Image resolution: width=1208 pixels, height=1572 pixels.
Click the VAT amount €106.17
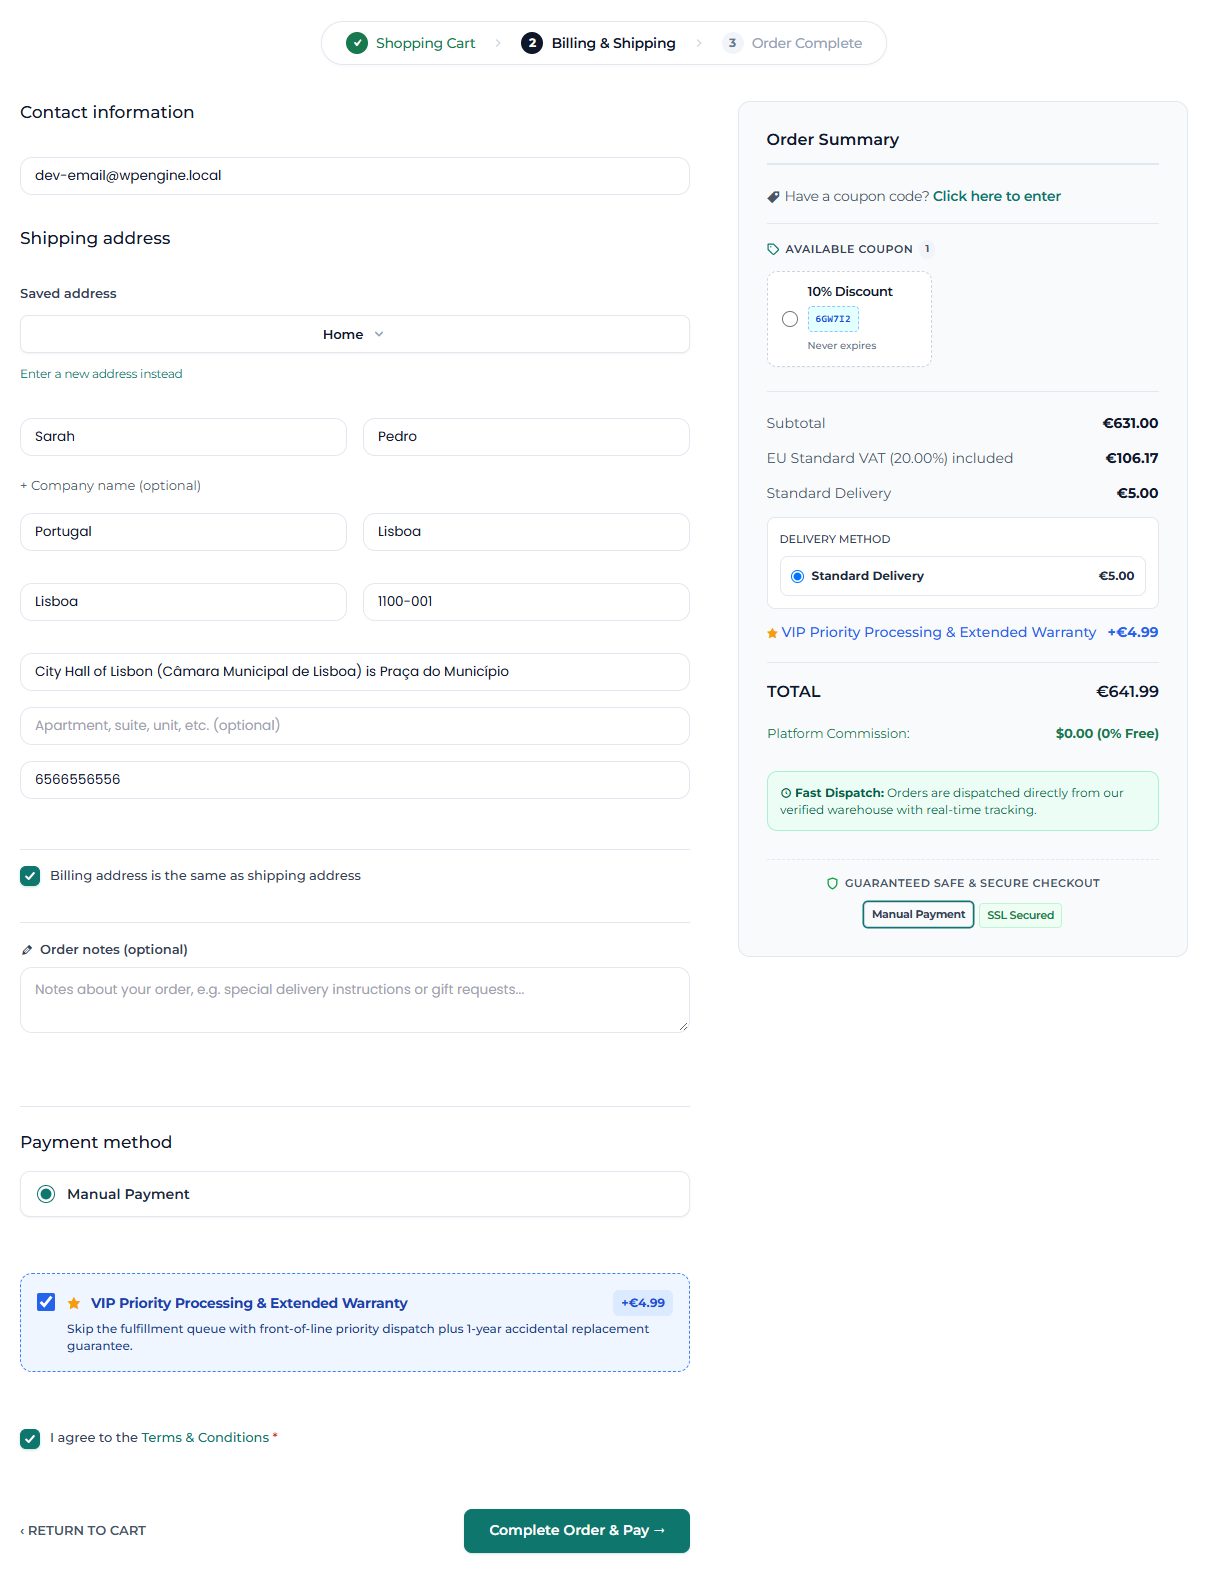[x=1132, y=459]
